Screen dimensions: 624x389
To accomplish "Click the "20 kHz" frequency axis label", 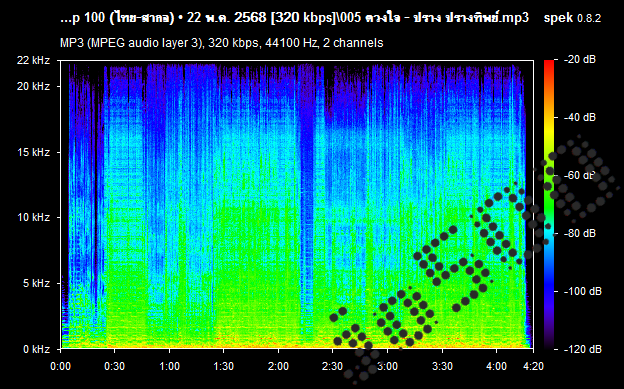I will [33, 86].
